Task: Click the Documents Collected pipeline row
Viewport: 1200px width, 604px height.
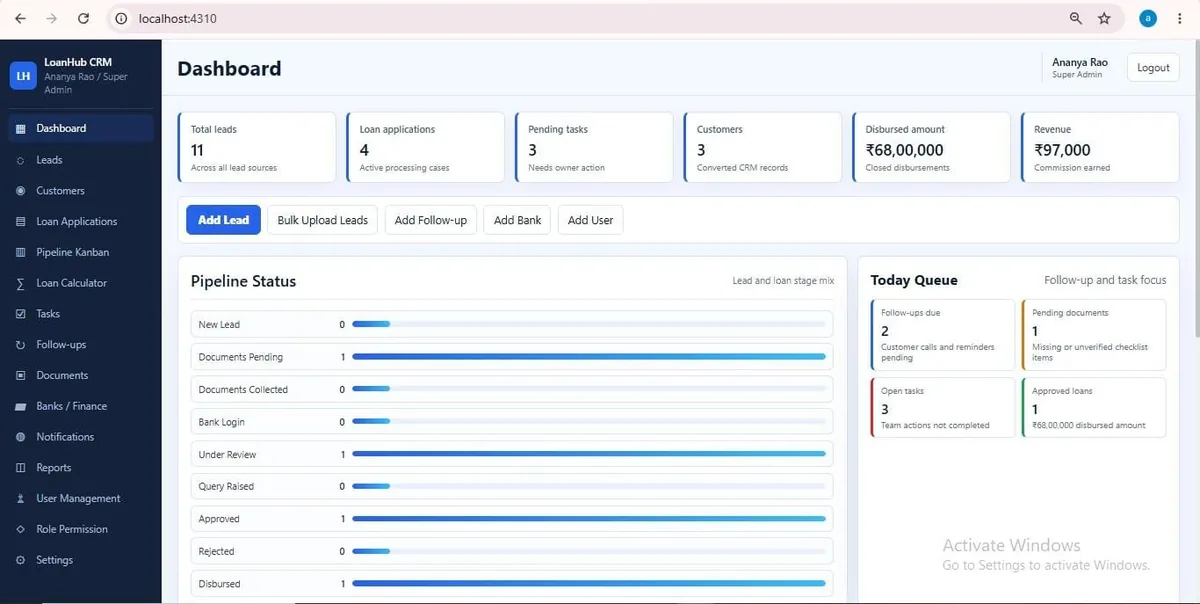Action: point(511,390)
